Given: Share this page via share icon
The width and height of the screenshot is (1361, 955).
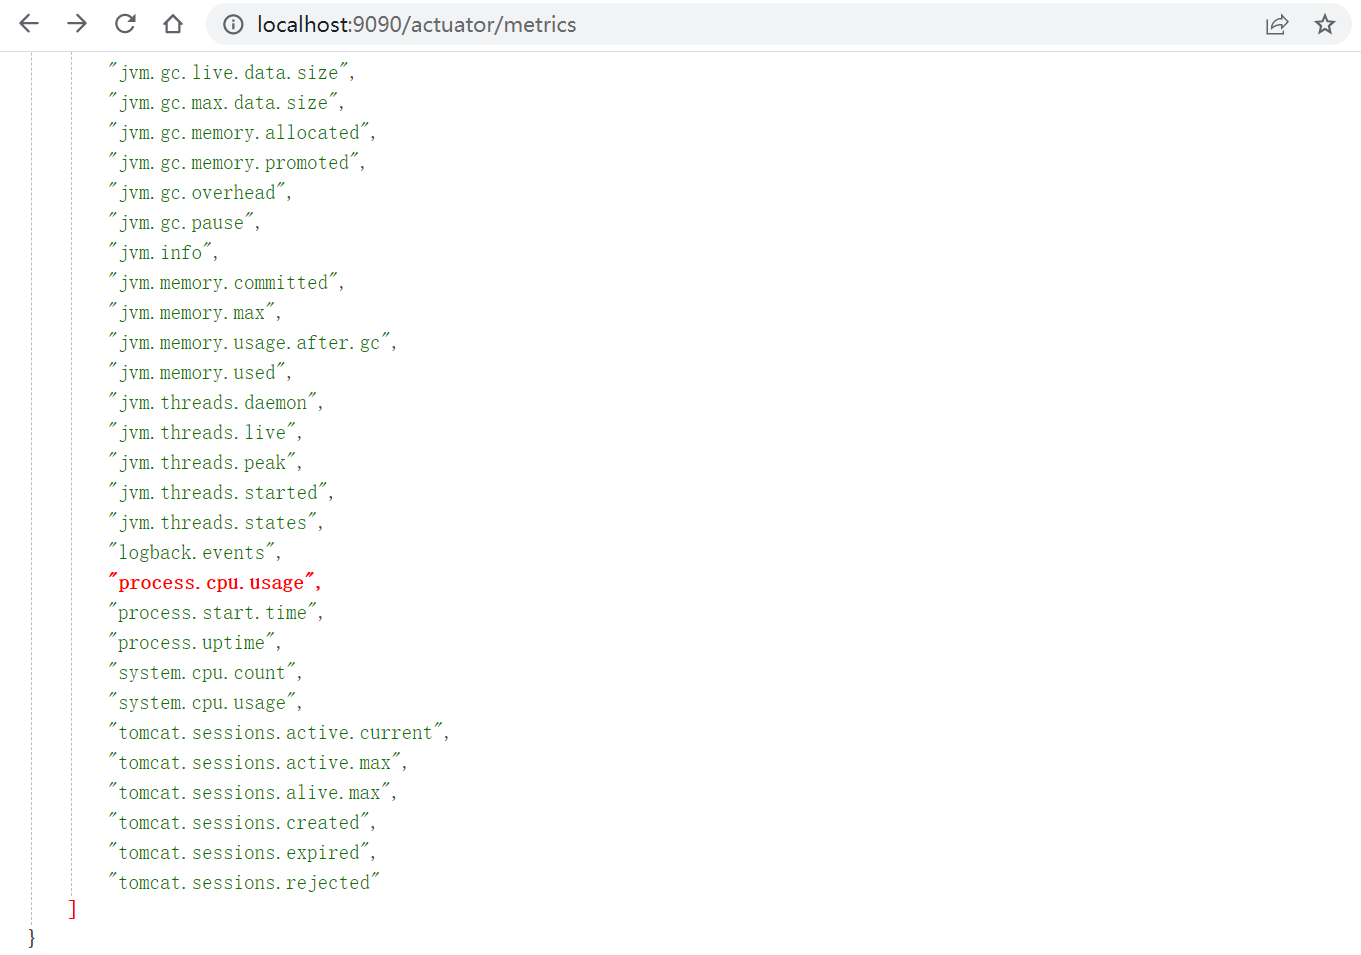Looking at the screenshot, I should coord(1277,24).
